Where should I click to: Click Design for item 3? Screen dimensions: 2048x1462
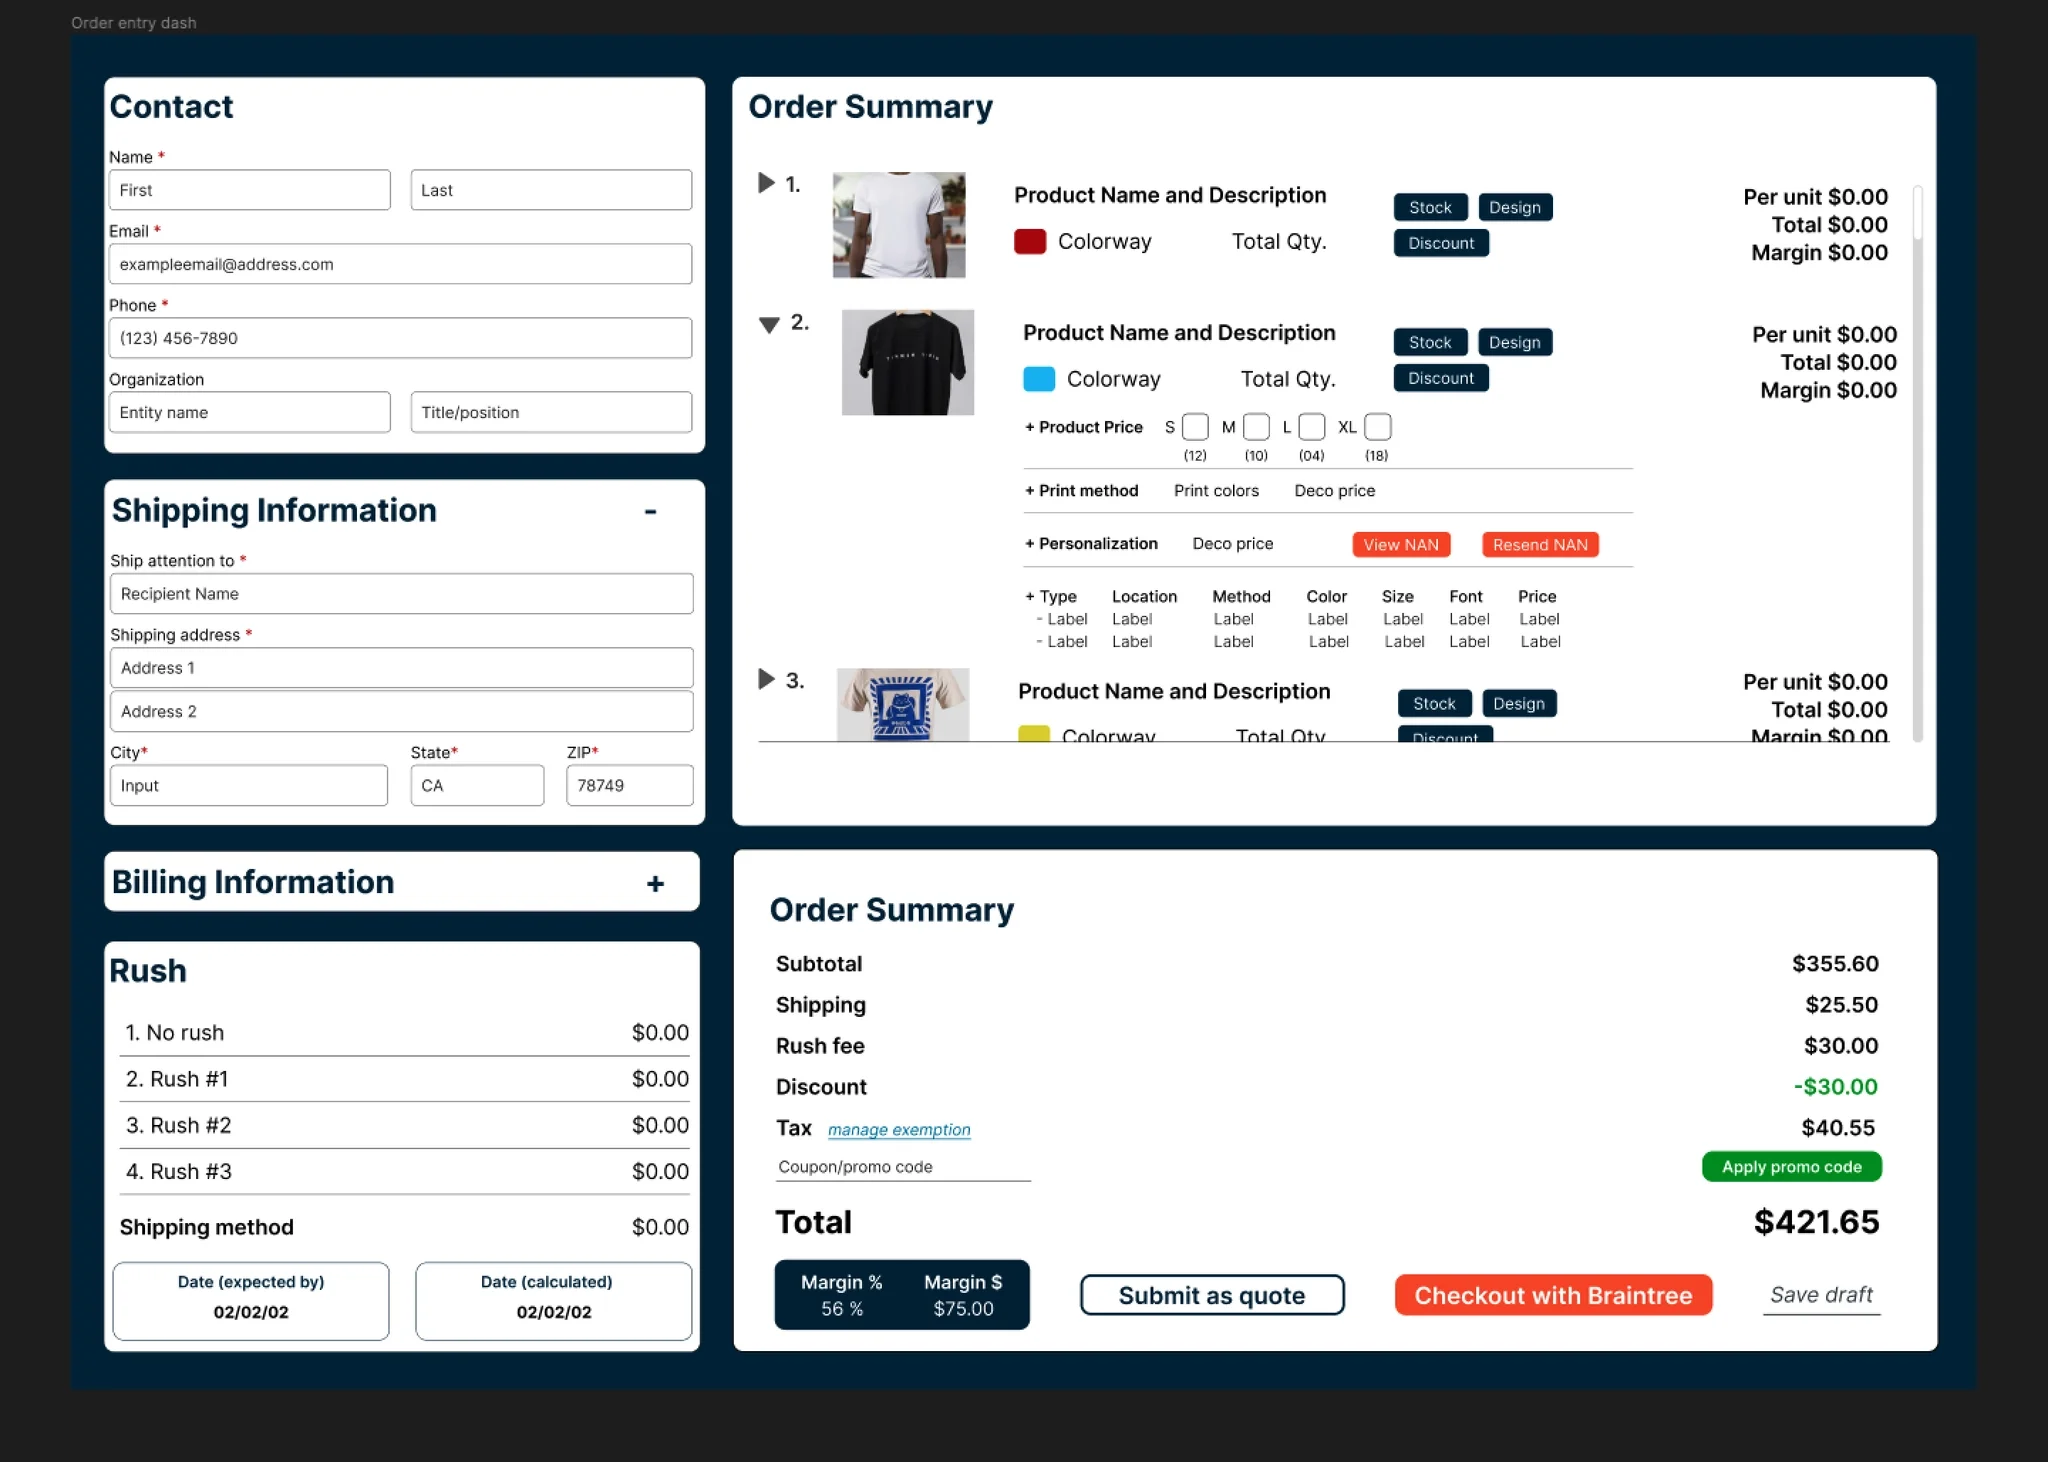(1519, 703)
